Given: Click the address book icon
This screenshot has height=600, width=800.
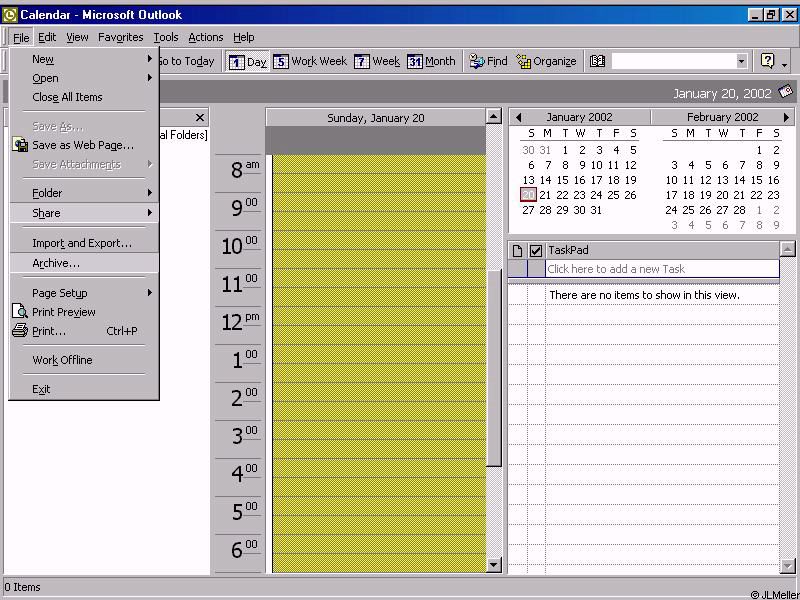Looking at the screenshot, I should click(597, 61).
